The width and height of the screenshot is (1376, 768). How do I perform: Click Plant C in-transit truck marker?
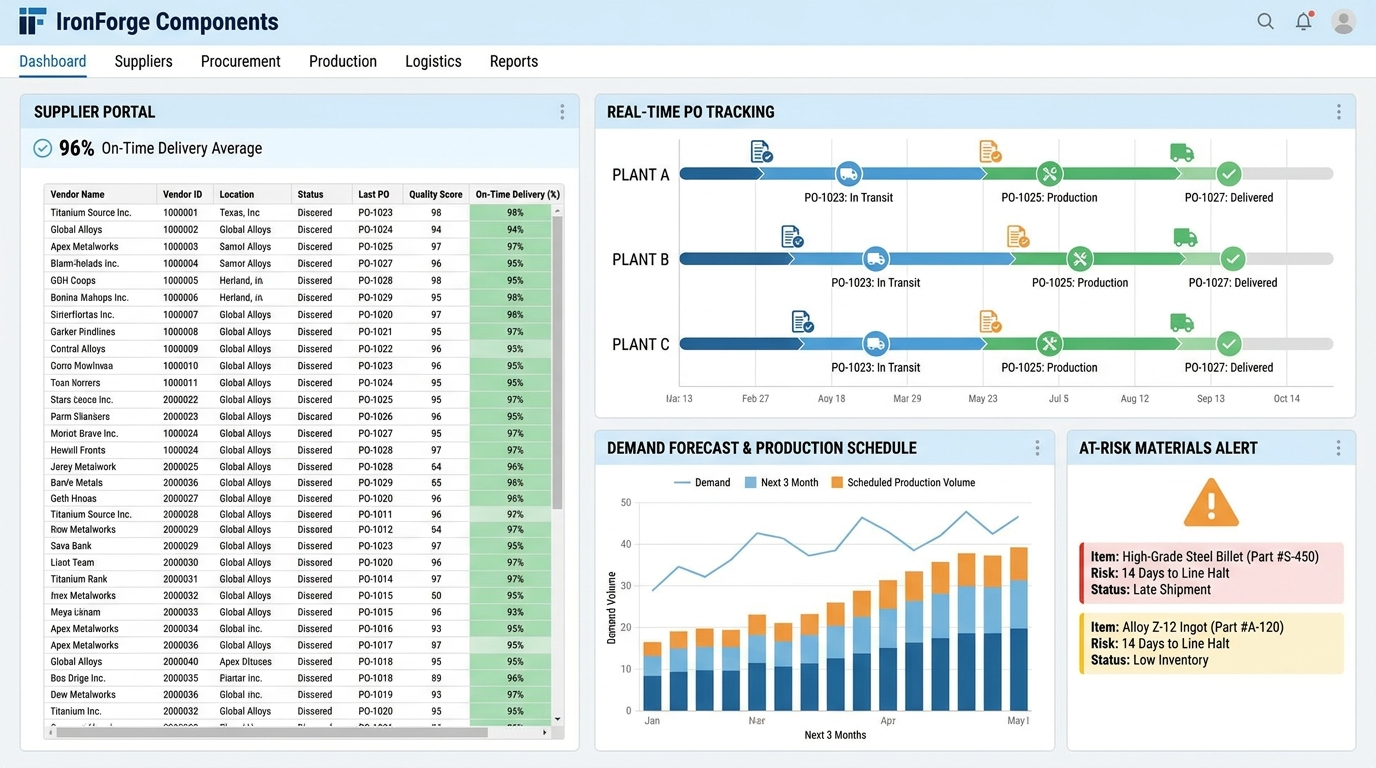point(876,344)
